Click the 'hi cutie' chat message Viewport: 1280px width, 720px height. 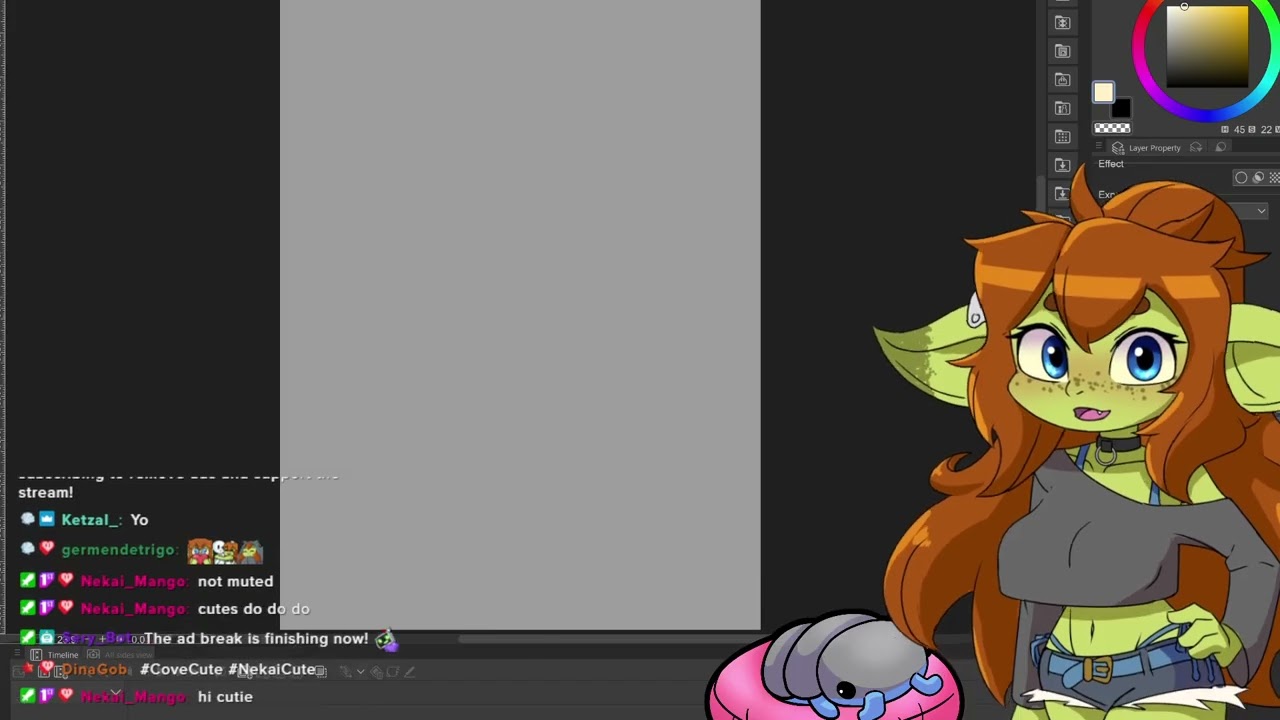[x=225, y=697]
